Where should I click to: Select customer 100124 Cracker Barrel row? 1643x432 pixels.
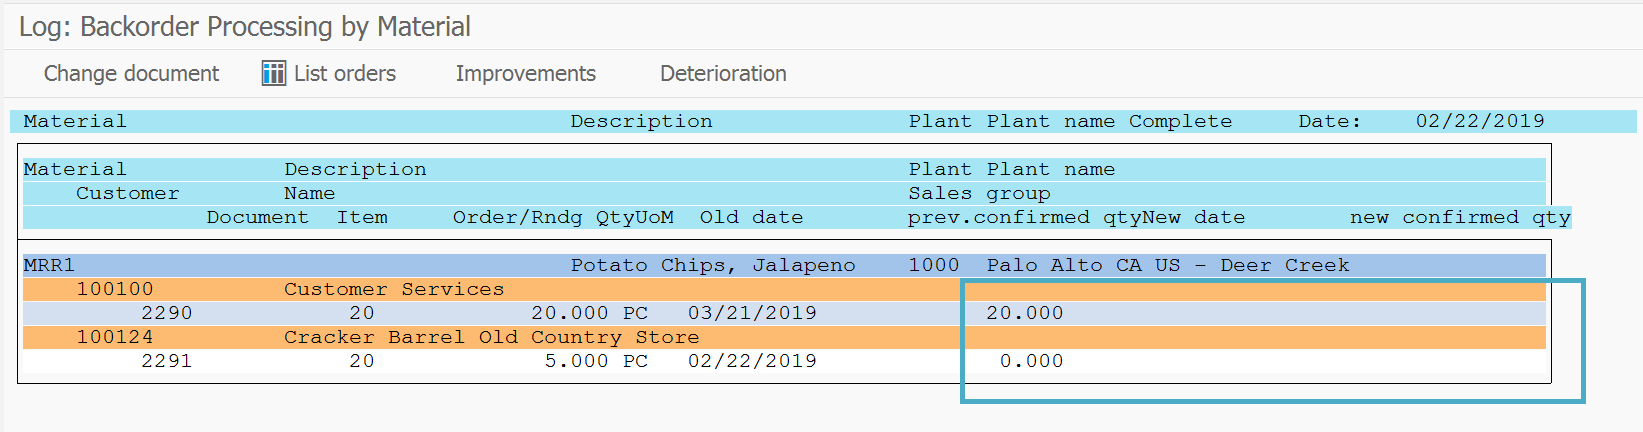(x=784, y=337)
